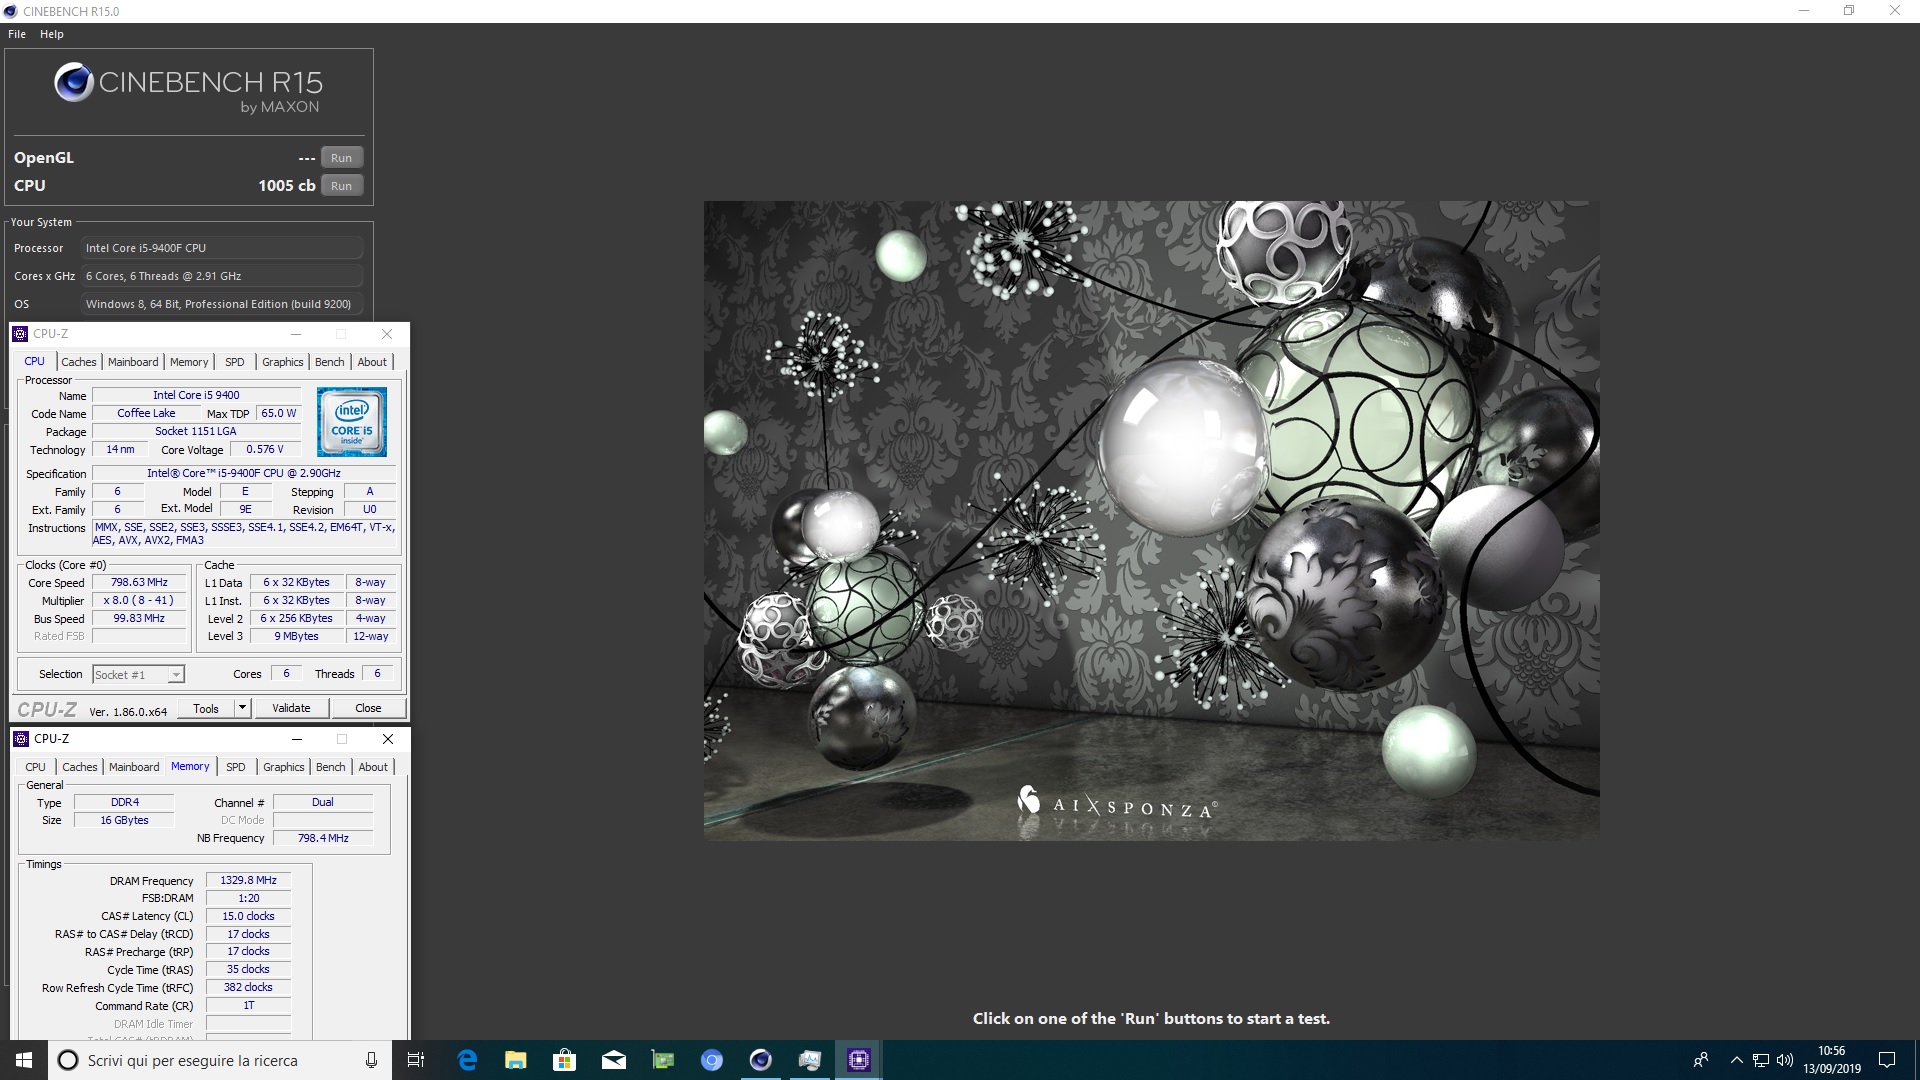The image size is (1920, 1080).
Task: Open the Windows Start menu
Action: click(x=24, y=1060)
